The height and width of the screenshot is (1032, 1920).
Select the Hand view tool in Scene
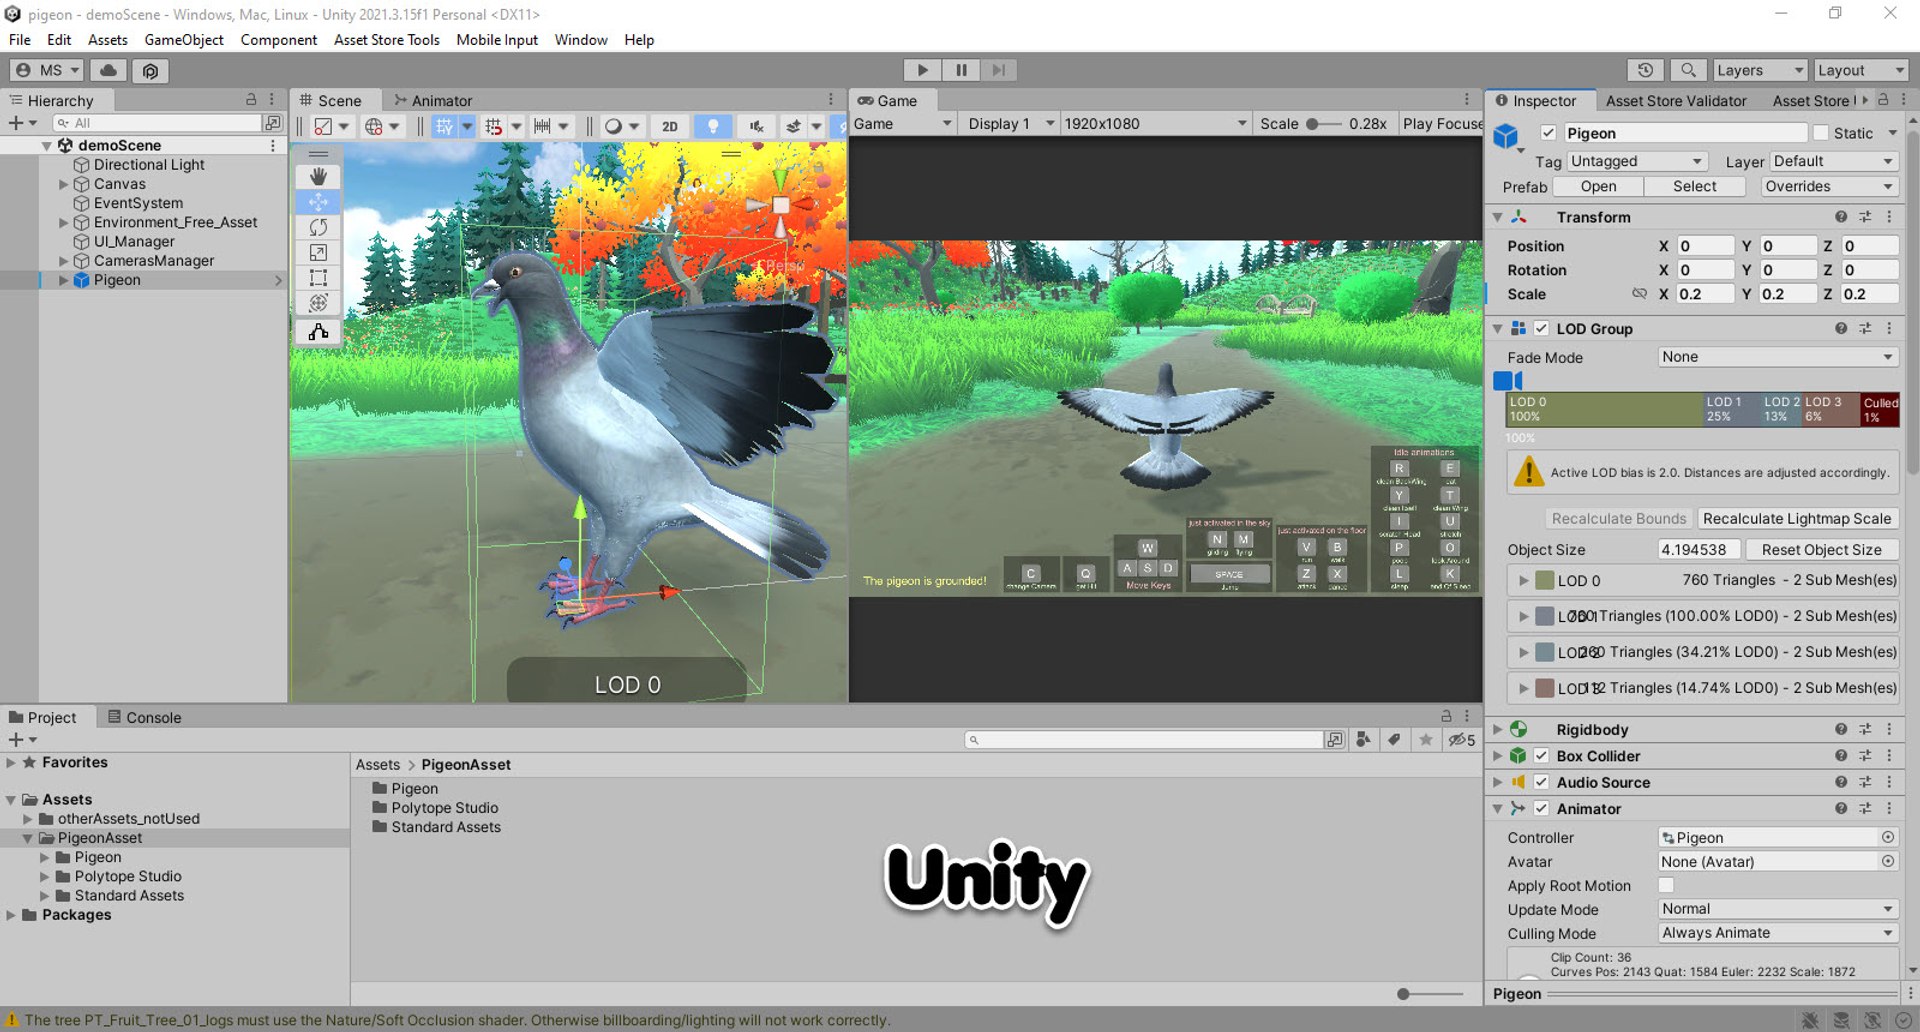click(318, 176)
